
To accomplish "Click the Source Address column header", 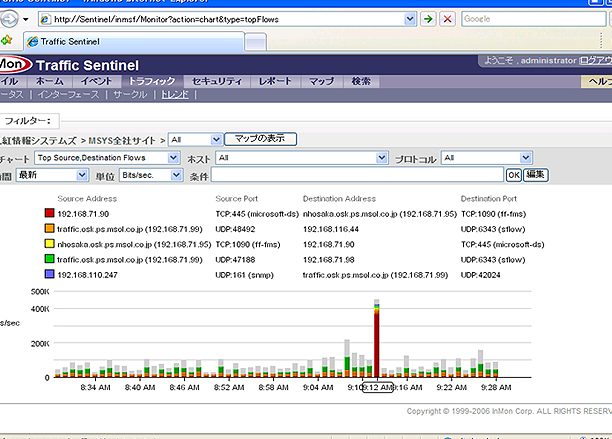I will coord(87,199).
